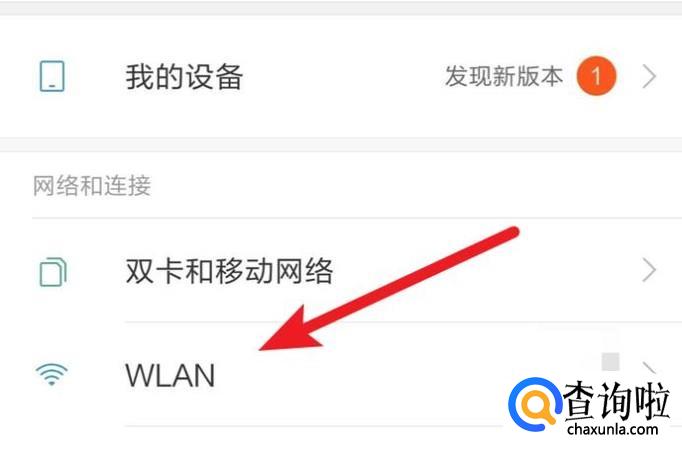
Task: Open the chaxunla.com link
Action: point(612,430)
